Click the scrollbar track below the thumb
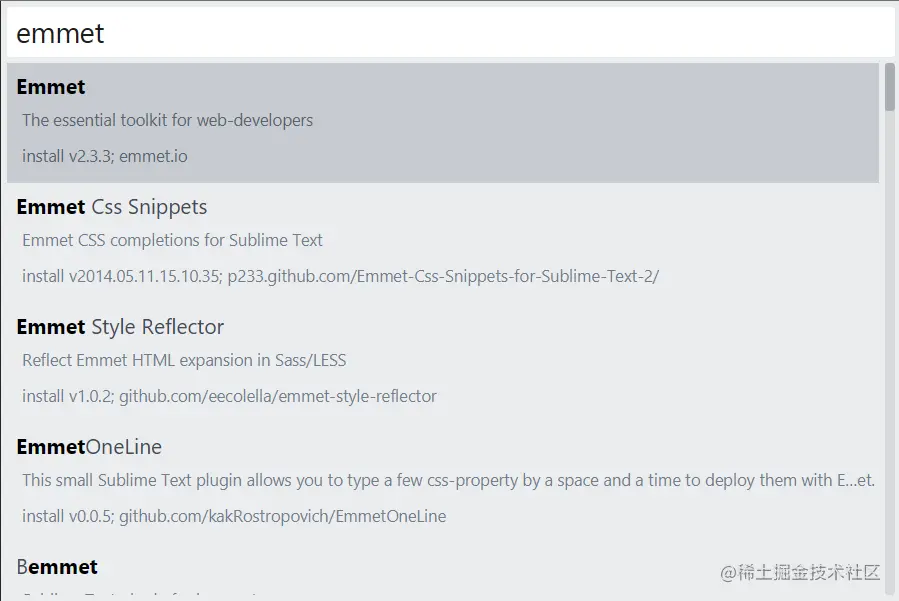This screenshot has width=899, height=601. pos(889,350)
